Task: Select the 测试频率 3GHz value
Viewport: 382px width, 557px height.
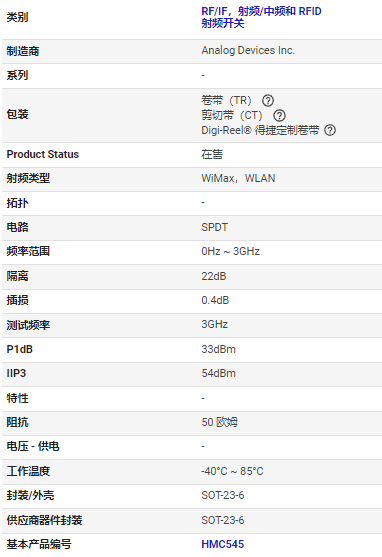Action: (x=215, y=325)
